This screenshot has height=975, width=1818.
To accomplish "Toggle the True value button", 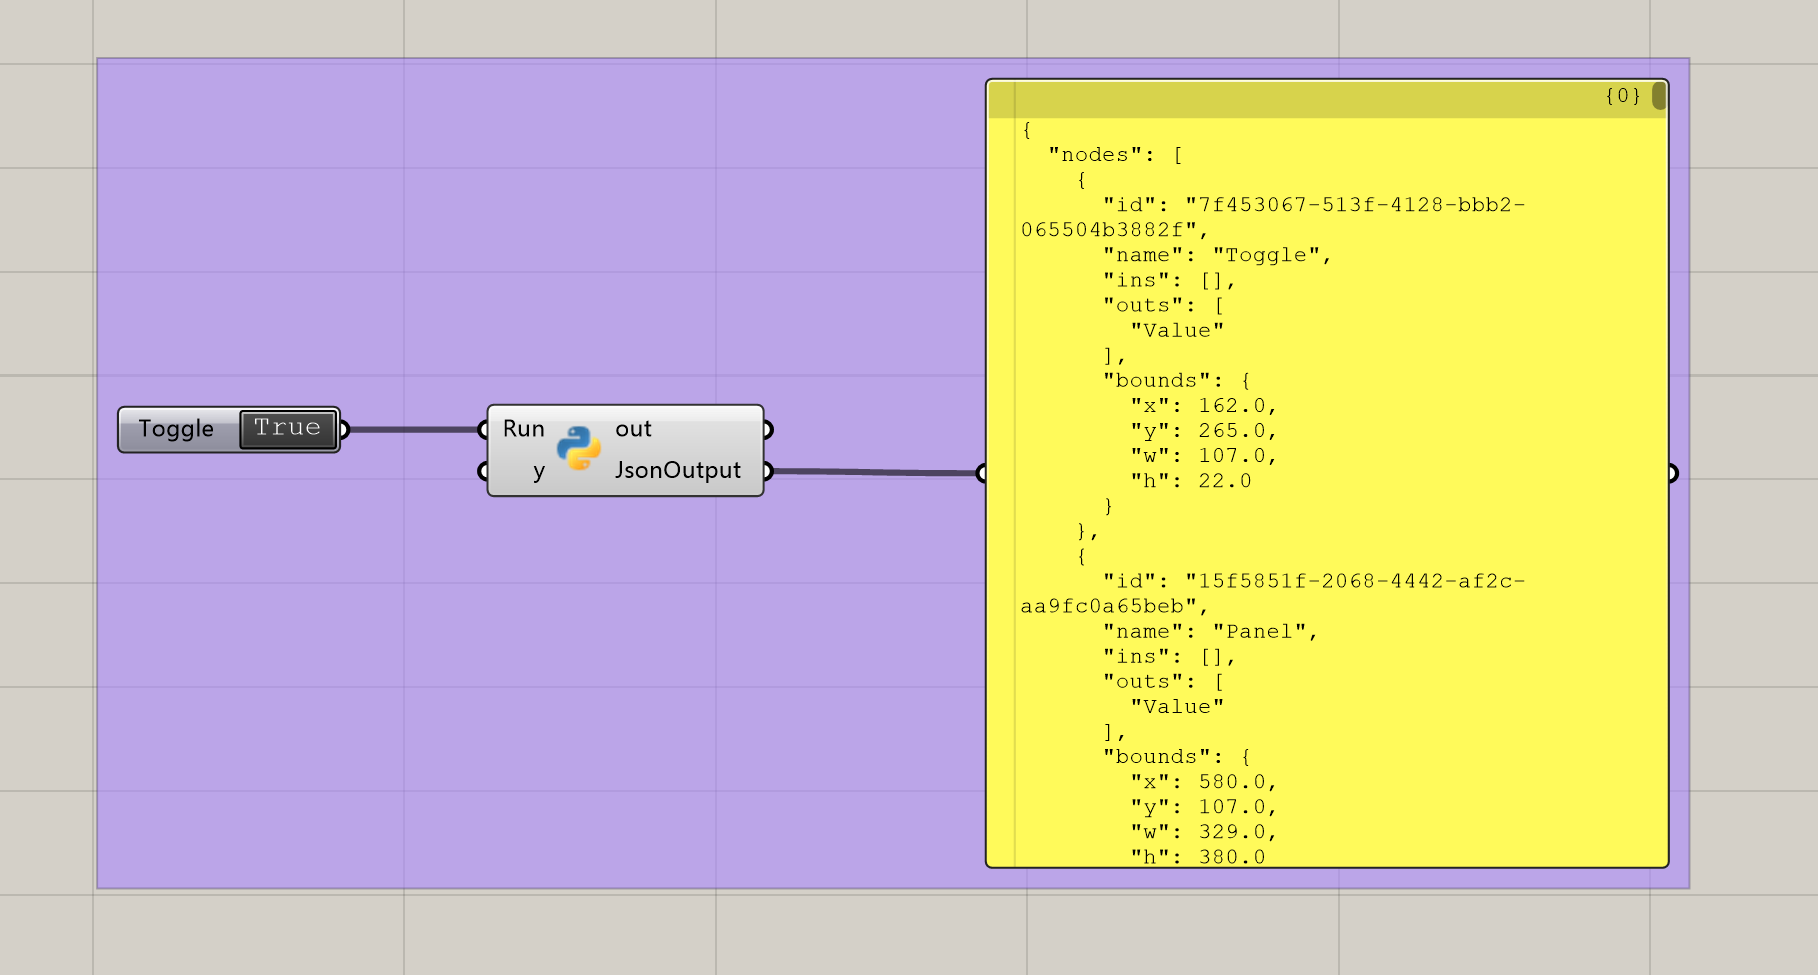I will [x=288, y=429].
